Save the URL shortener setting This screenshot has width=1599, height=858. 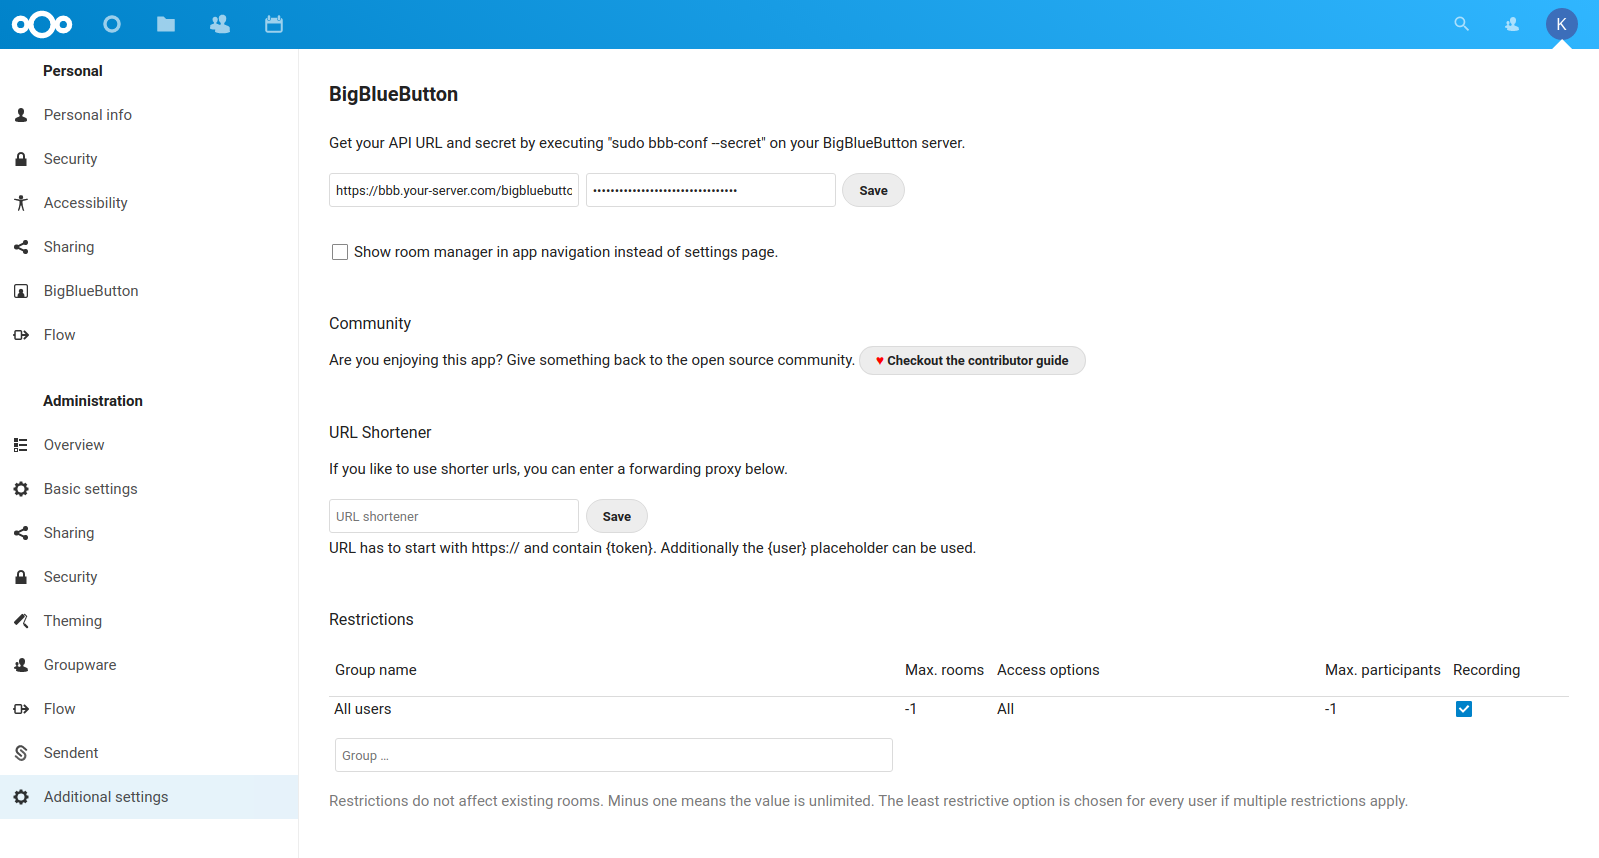pyautogui.click(x=616, y=516)
